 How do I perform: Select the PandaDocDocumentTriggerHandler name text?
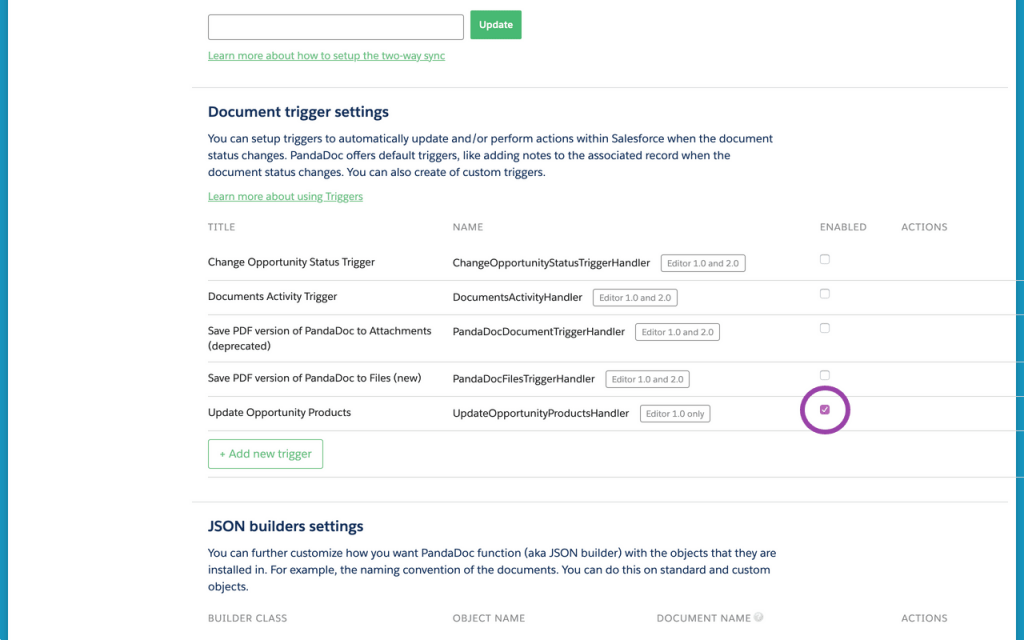pos(539,332)
